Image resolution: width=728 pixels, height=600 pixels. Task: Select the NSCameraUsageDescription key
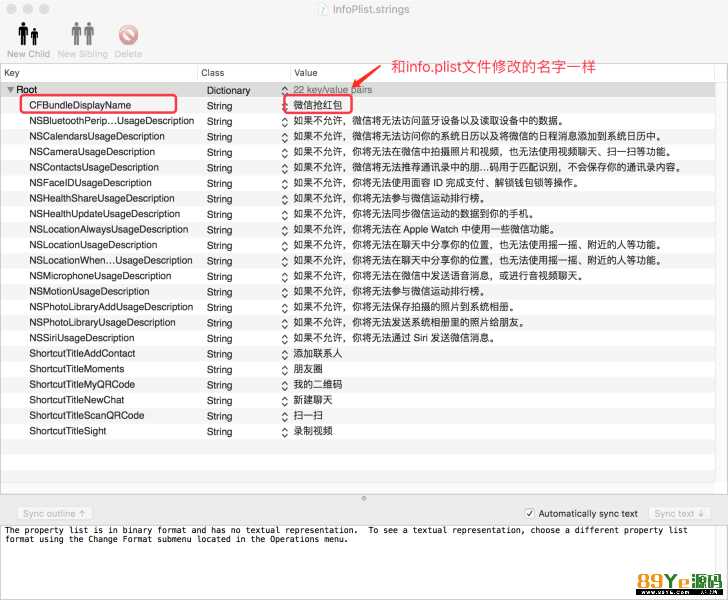point(92,152)
